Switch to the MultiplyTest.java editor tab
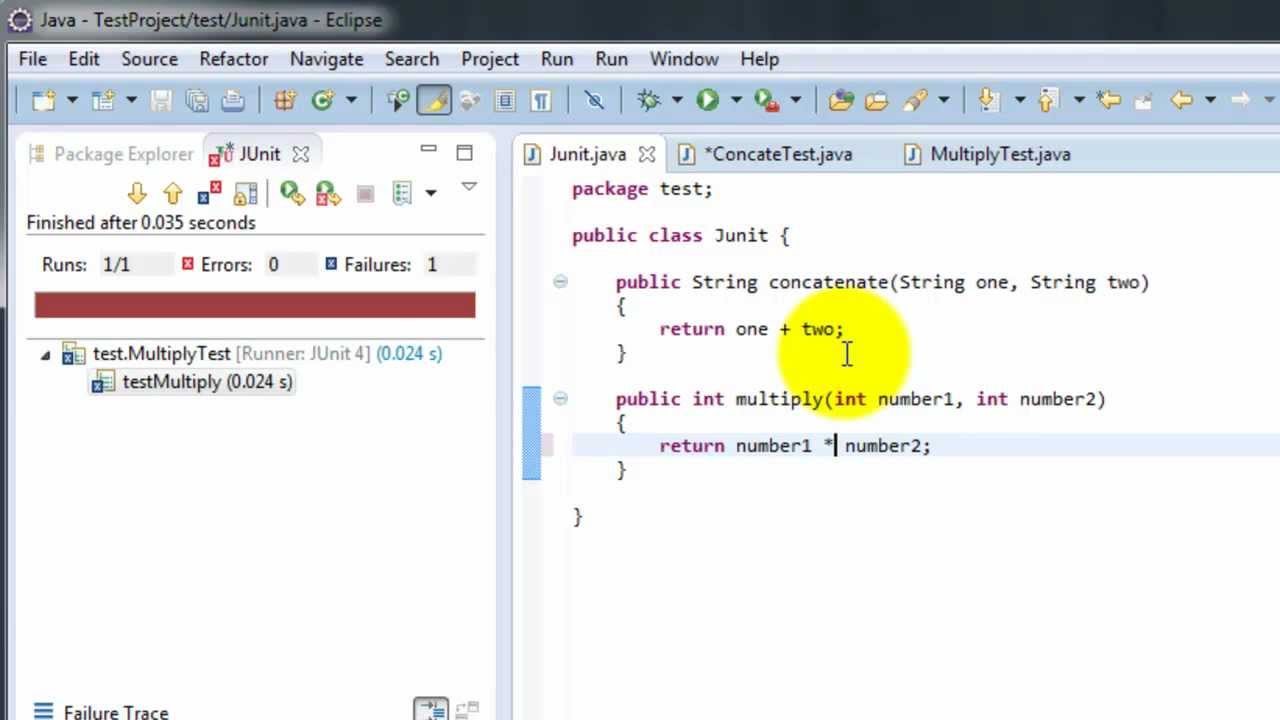 point(988,154)
